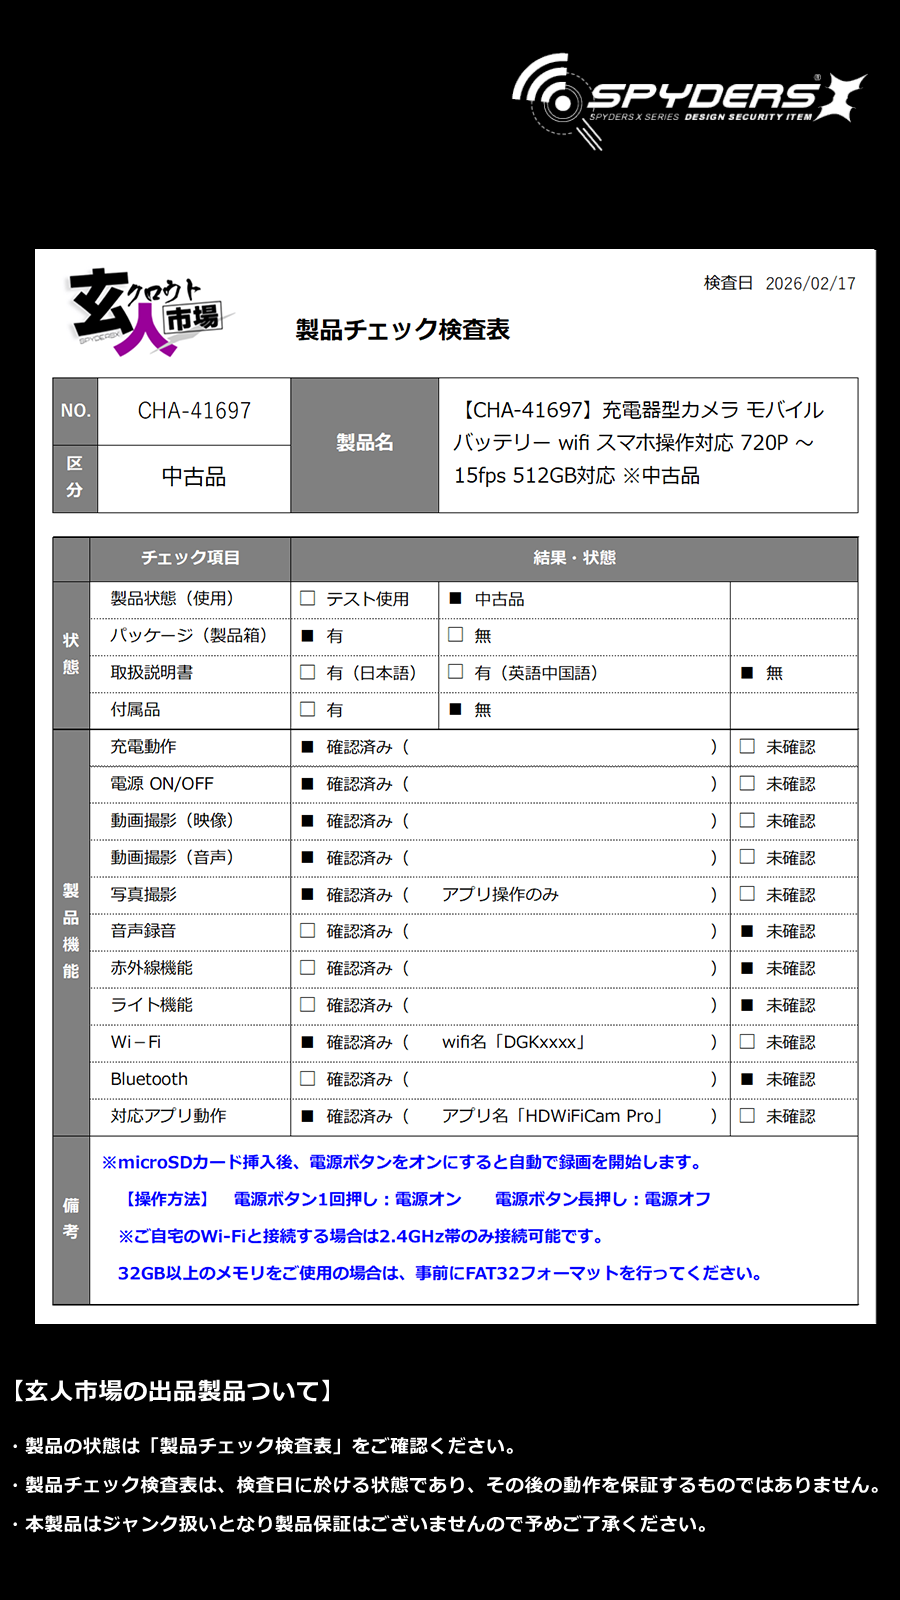Screen dimensions: 900x1600
Task: Click the SPYDERS X logo
Action: coord(688,101)
